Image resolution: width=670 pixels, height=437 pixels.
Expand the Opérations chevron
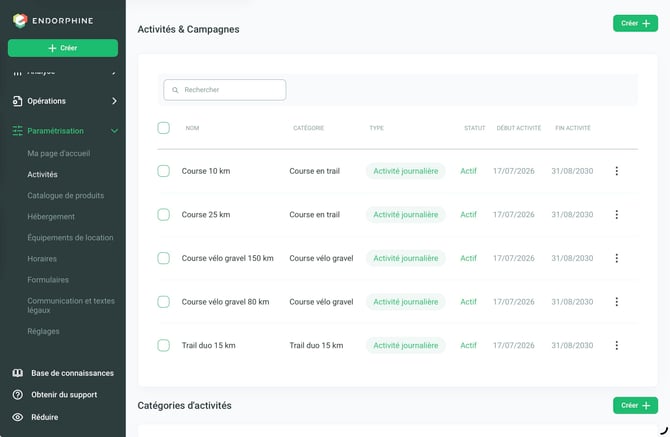click(114, 101)
